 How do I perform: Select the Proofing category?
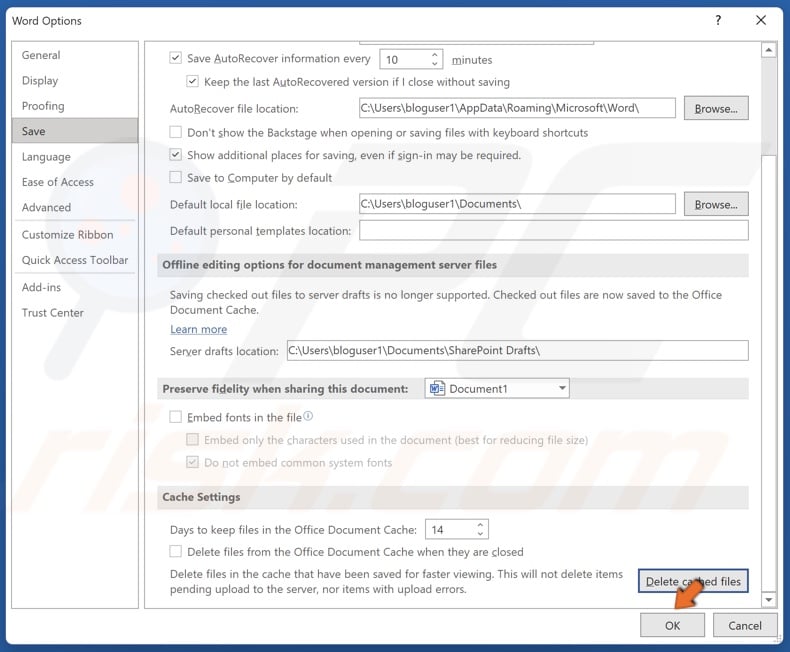coord(75,106)
